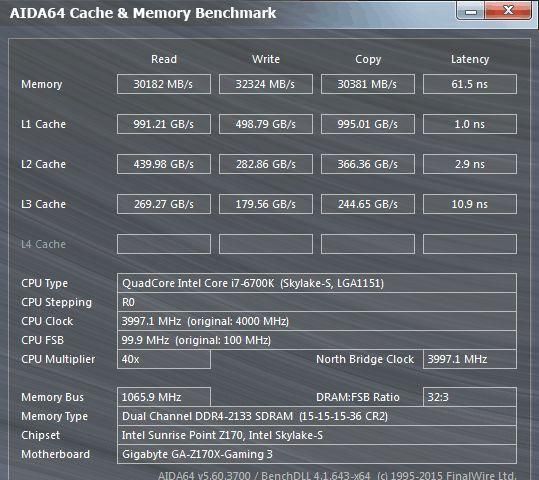
Task: Click the Memory Latency value 61.5 ns
Action: coord(470,84)
